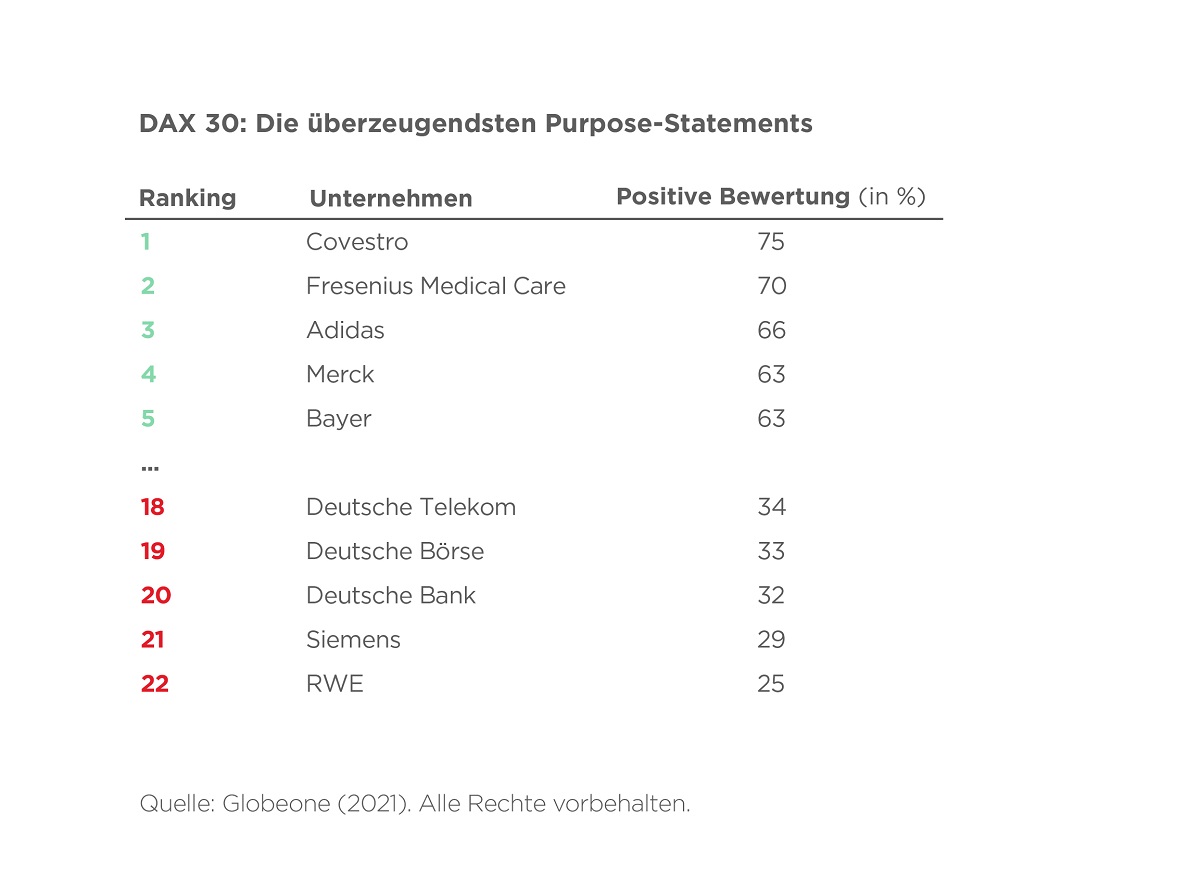Viewport: 1200px width, 892px height.
Task: Click the chart title about Purpose-Statements
Action: pos(475,124)
